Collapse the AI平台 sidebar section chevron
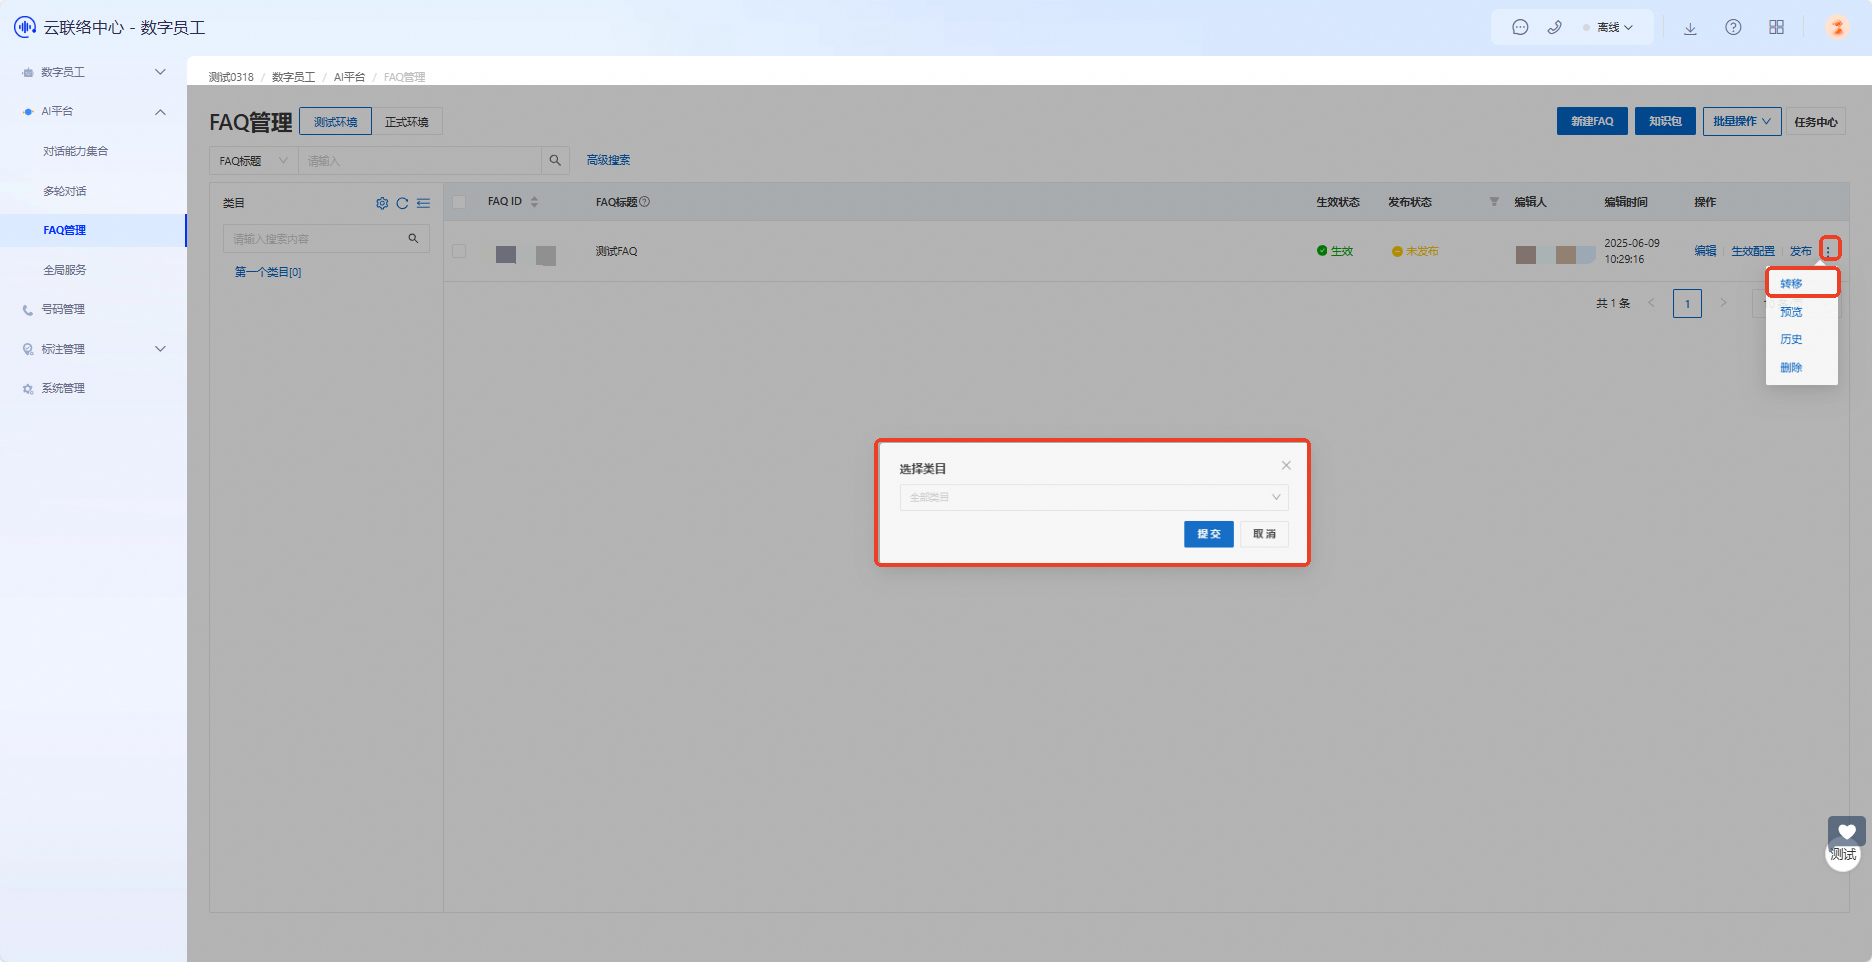Screen dimensions: 1872x962 coord(160,112)
